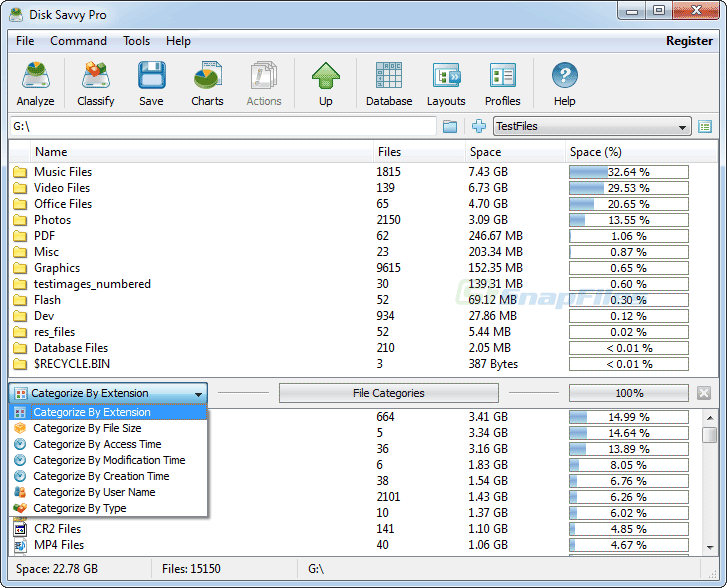Sort by the Files column header
727x588 pixels.
coord(419,152)
